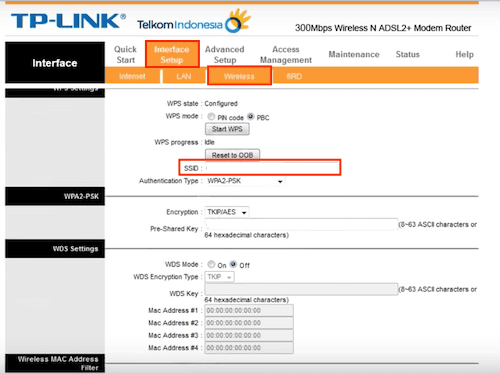Image resolution: width=500 pixels, height=374 pixels.
Task: Select the Internet sub-tab
Action: pyautogui.click(x=132, y=76)
